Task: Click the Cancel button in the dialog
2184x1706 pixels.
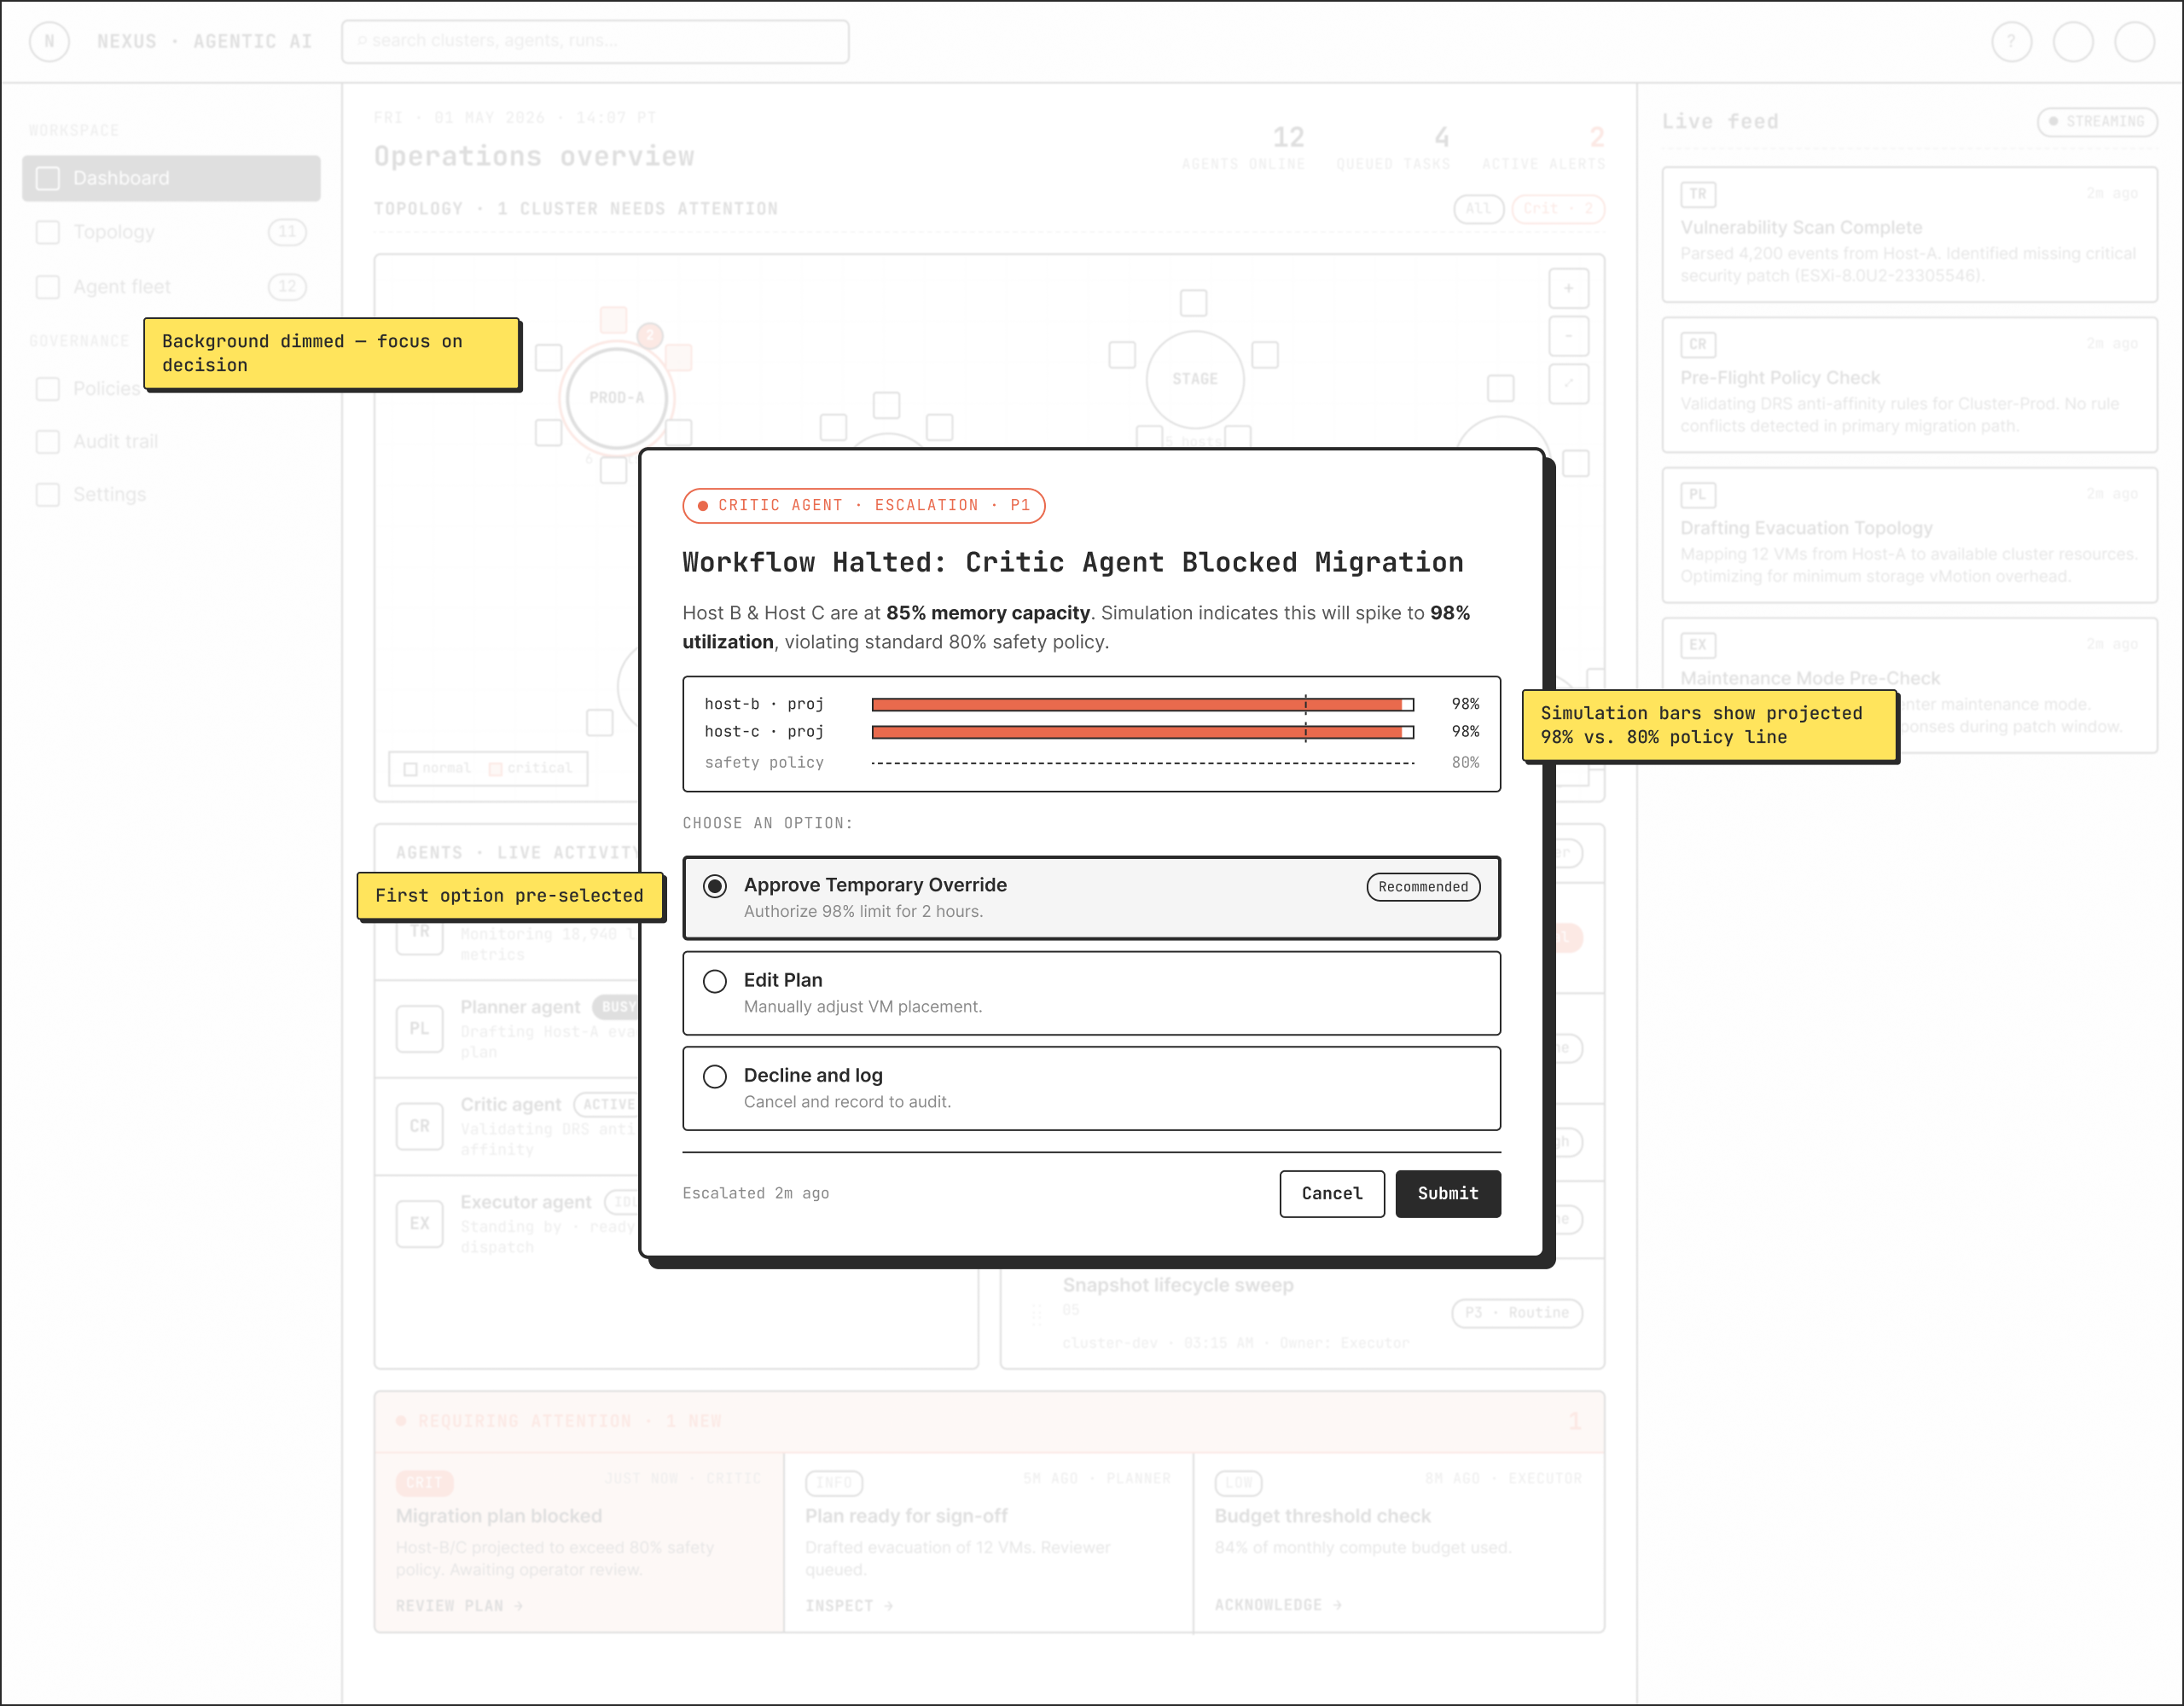Action: pos(1332,1193)
